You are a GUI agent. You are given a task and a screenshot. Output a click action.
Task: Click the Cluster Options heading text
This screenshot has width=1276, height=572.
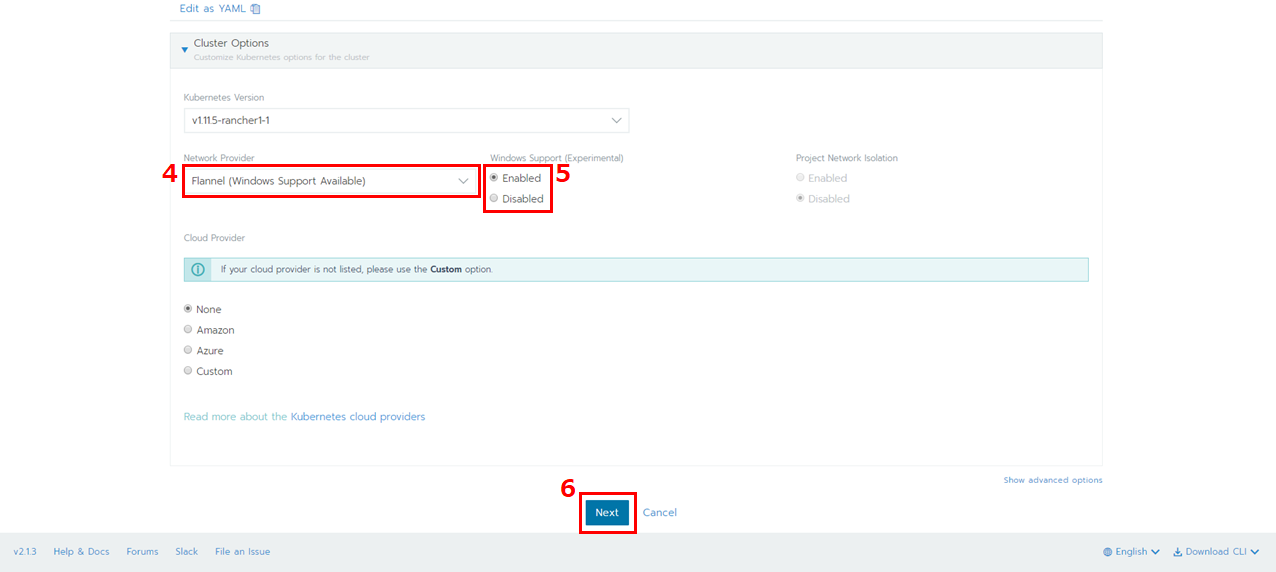(231, 43)
